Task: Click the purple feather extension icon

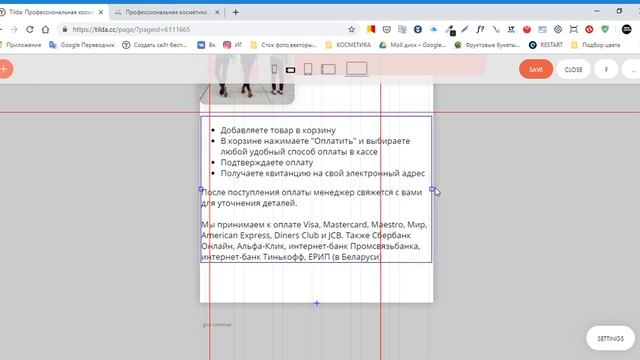Action: pyautogui.click(x=465, y=29)
